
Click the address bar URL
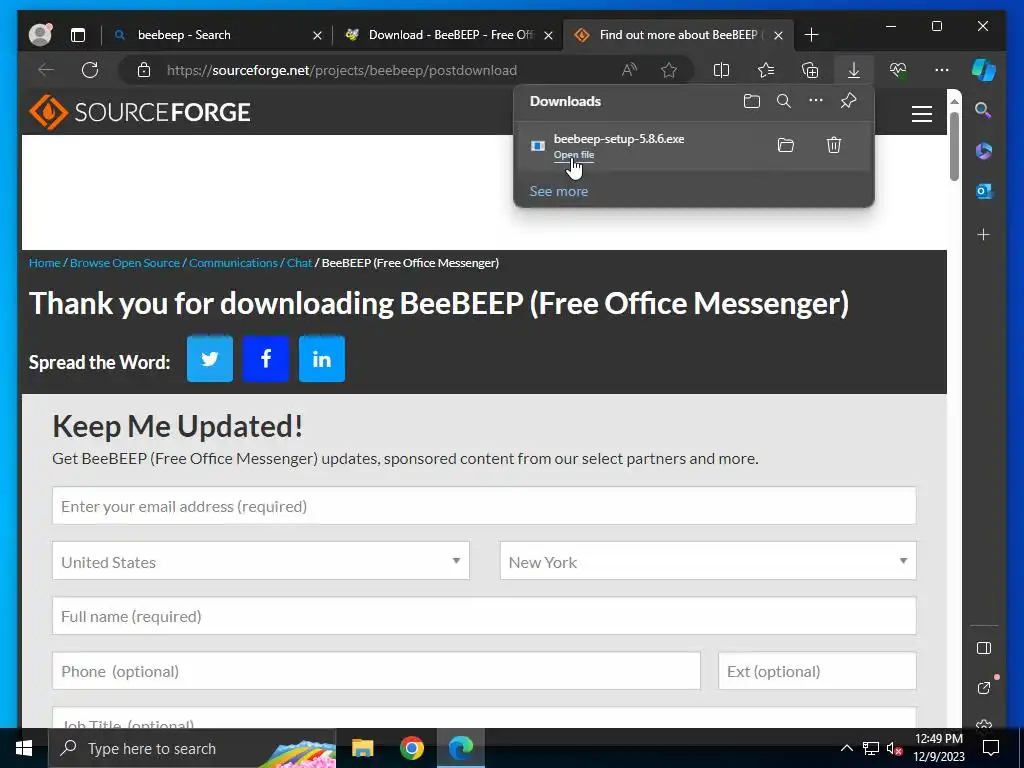click(342, 70)
